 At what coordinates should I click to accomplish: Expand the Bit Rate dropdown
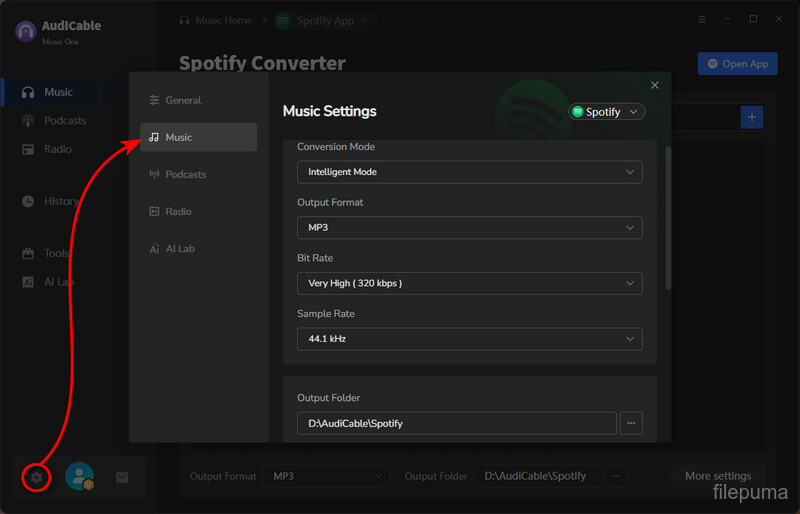[469, 283]
